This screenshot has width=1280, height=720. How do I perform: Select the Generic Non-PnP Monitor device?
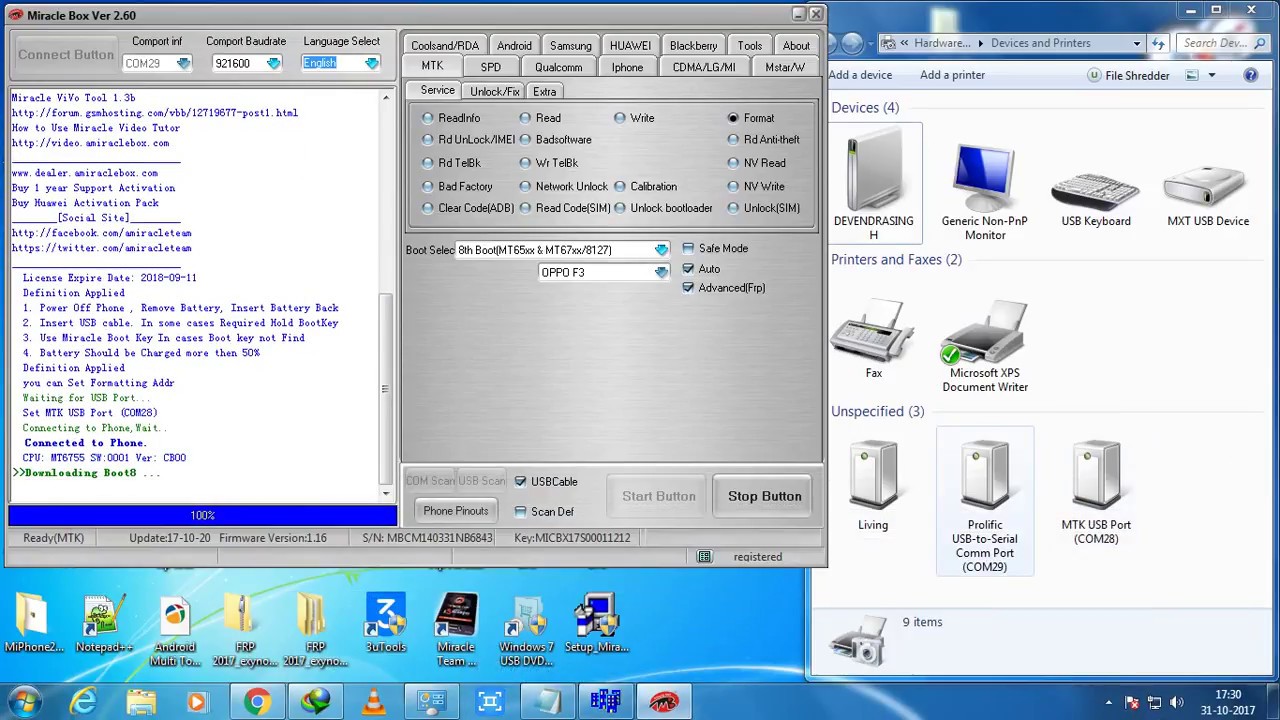[x=985, y=190]
